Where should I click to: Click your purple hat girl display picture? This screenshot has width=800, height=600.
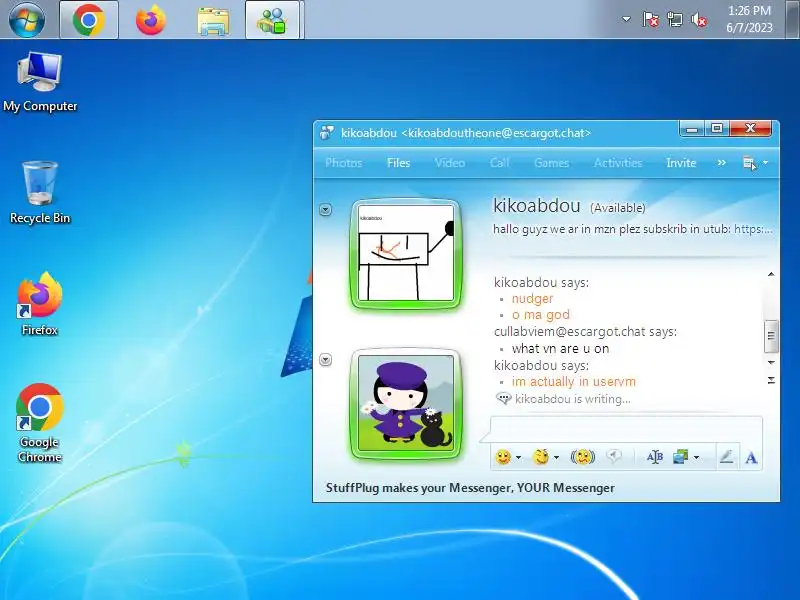[406, 404]
